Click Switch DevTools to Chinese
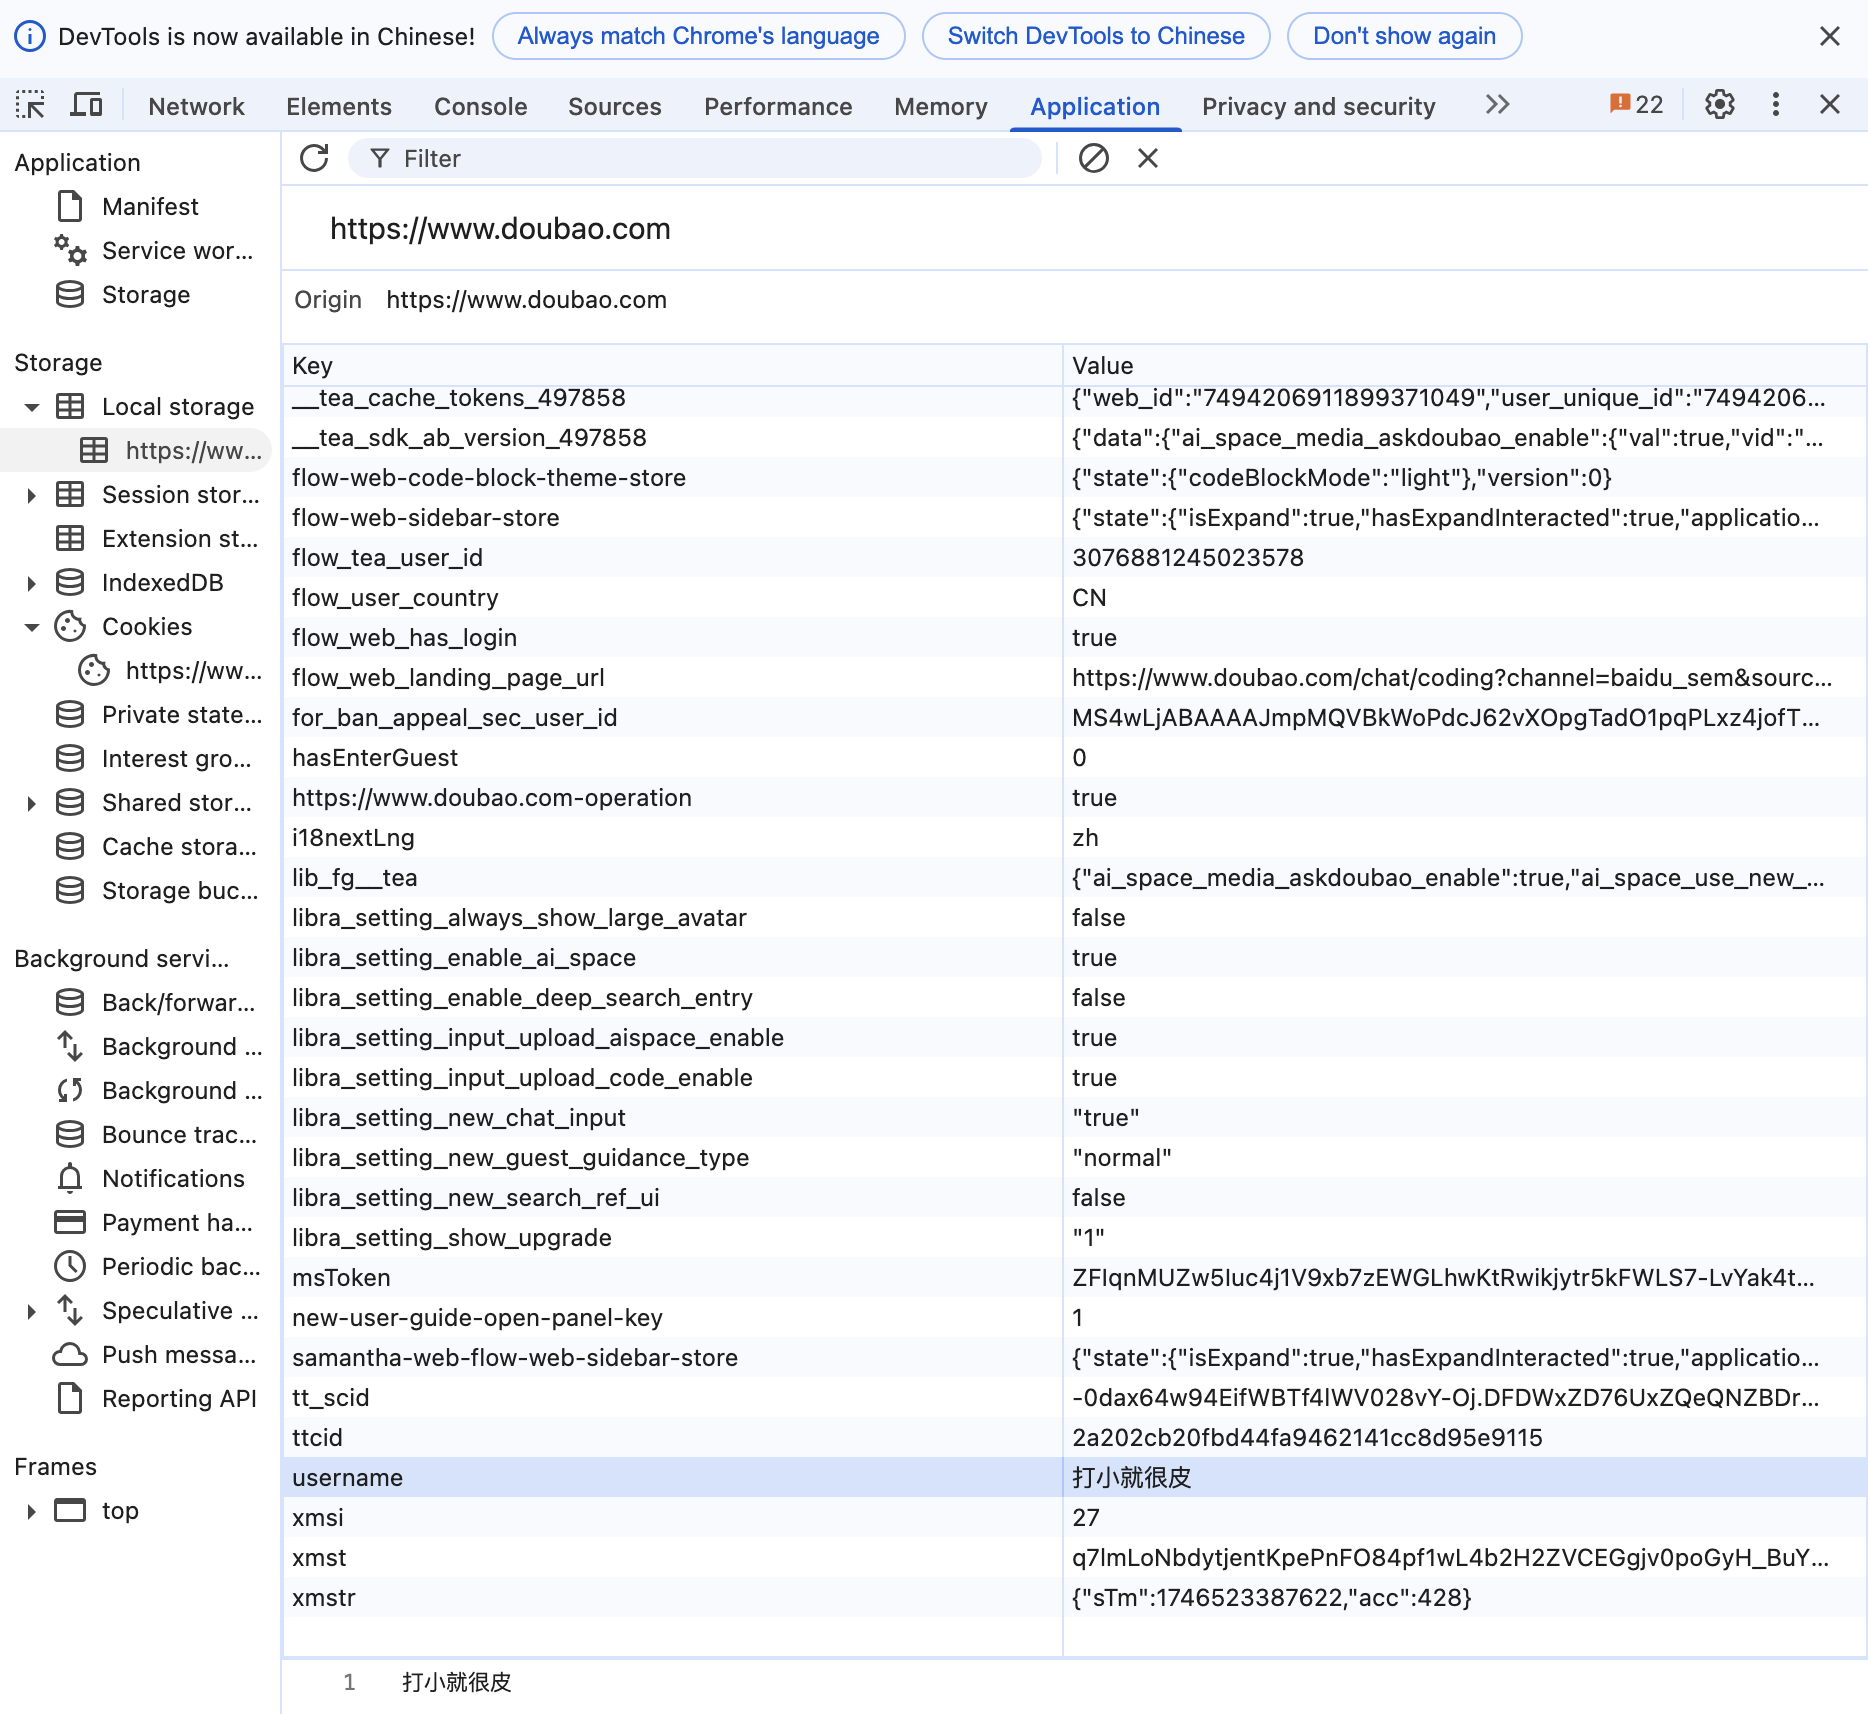 1096,36
